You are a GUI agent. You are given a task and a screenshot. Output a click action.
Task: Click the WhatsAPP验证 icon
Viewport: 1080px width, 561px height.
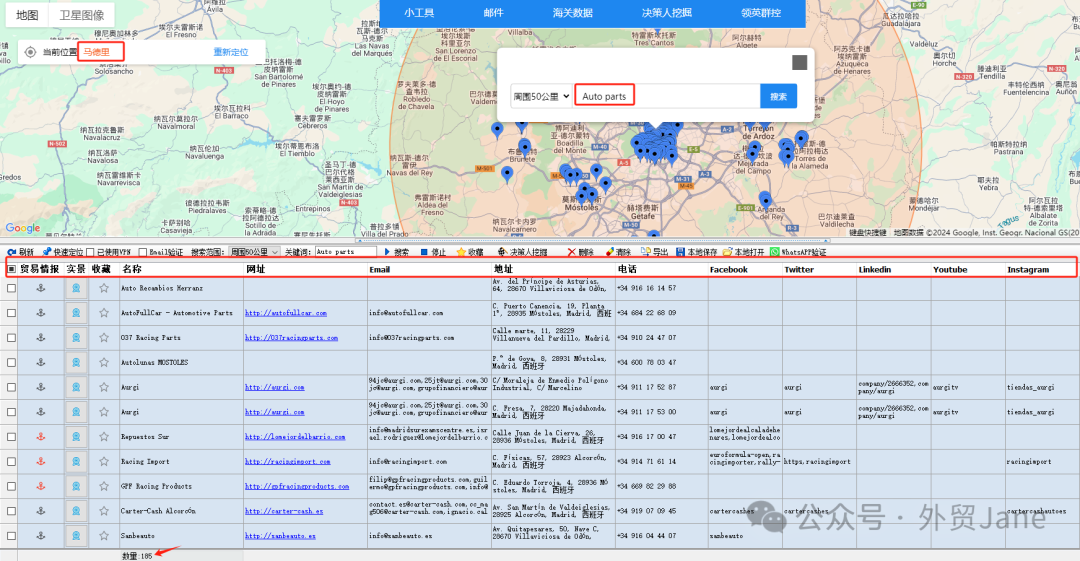click(x=774, y=252)
